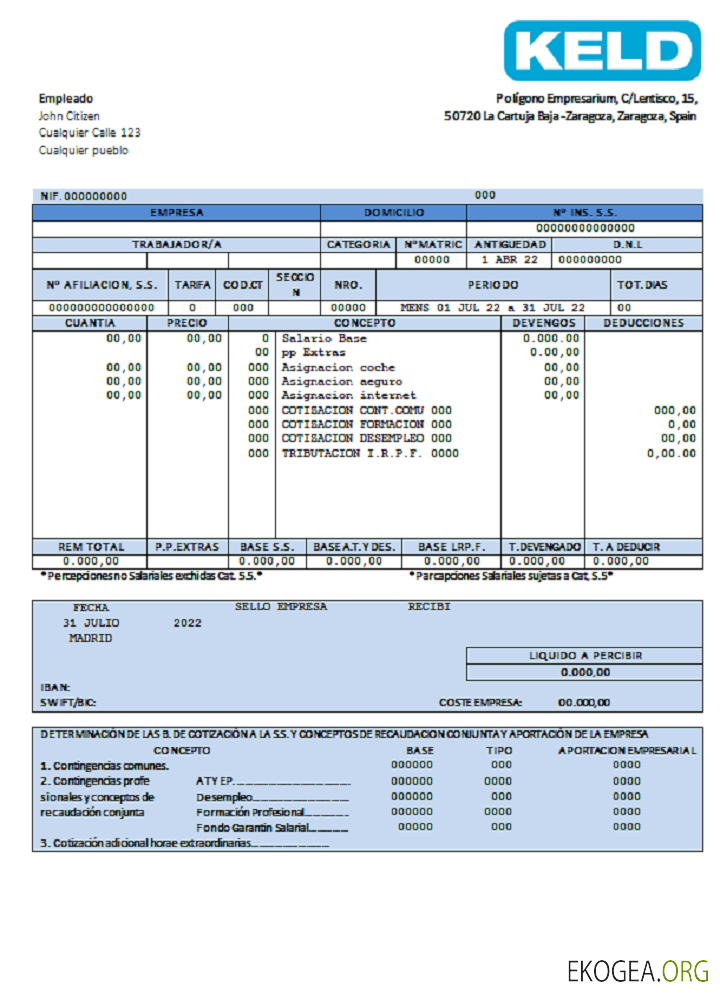The image size is (720, 1000).
Task: Select the employee name John Citizen
Action: tap(69, 116)
